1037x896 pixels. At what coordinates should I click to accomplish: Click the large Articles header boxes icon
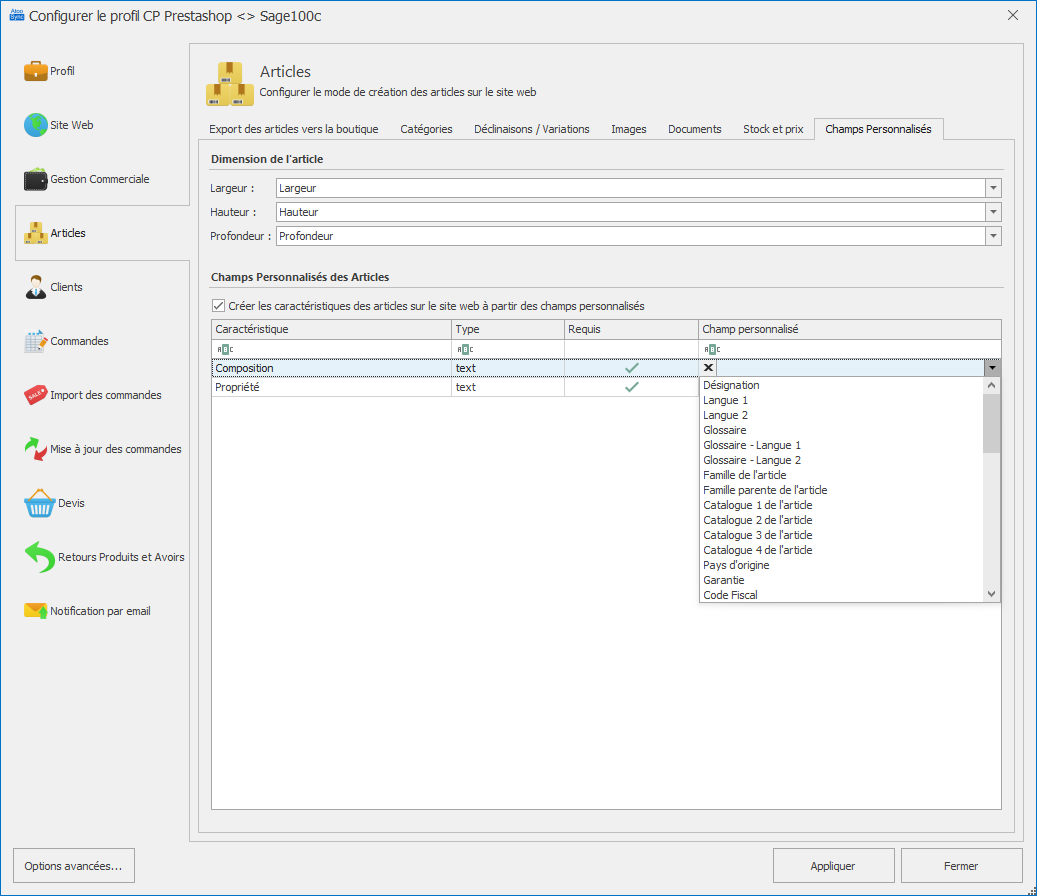[x=229, y=84]
